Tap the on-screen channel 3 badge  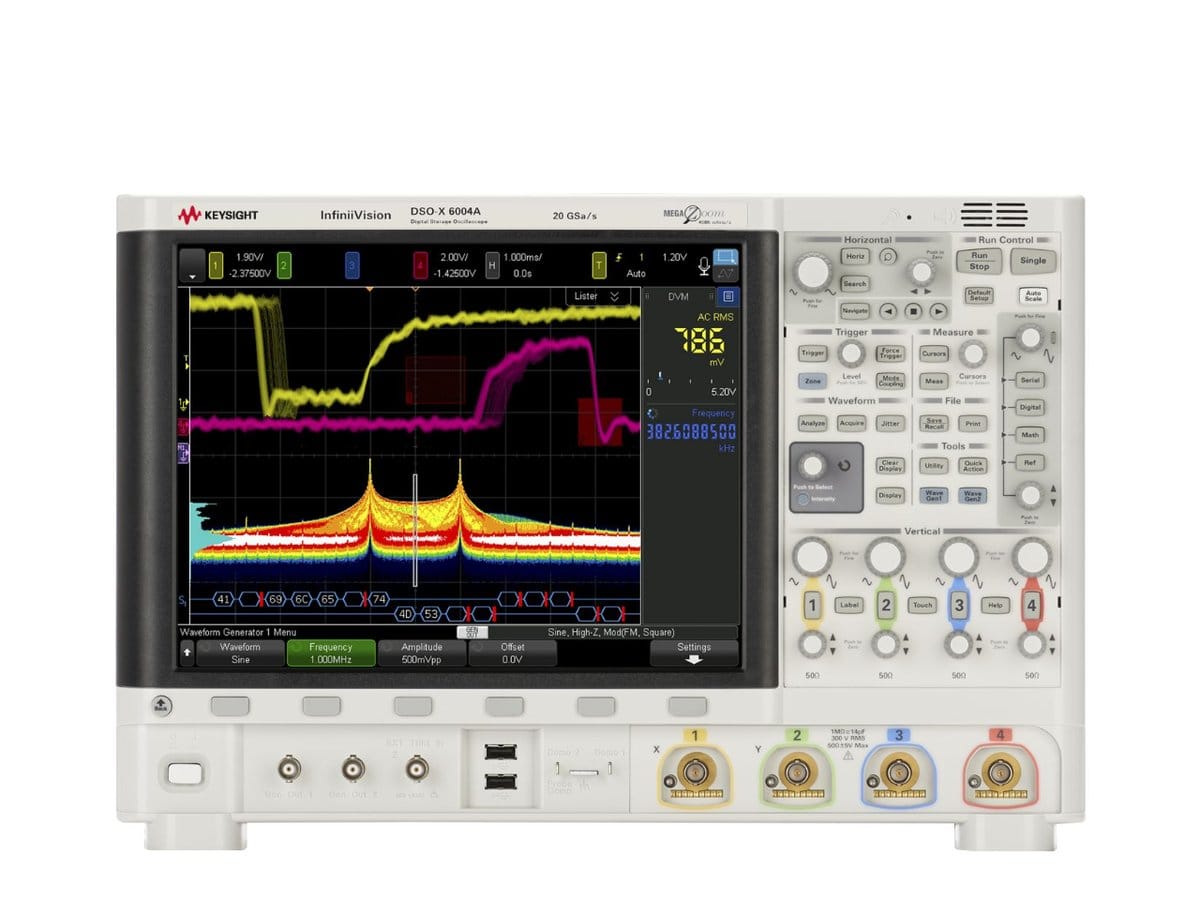coord(352,265)
